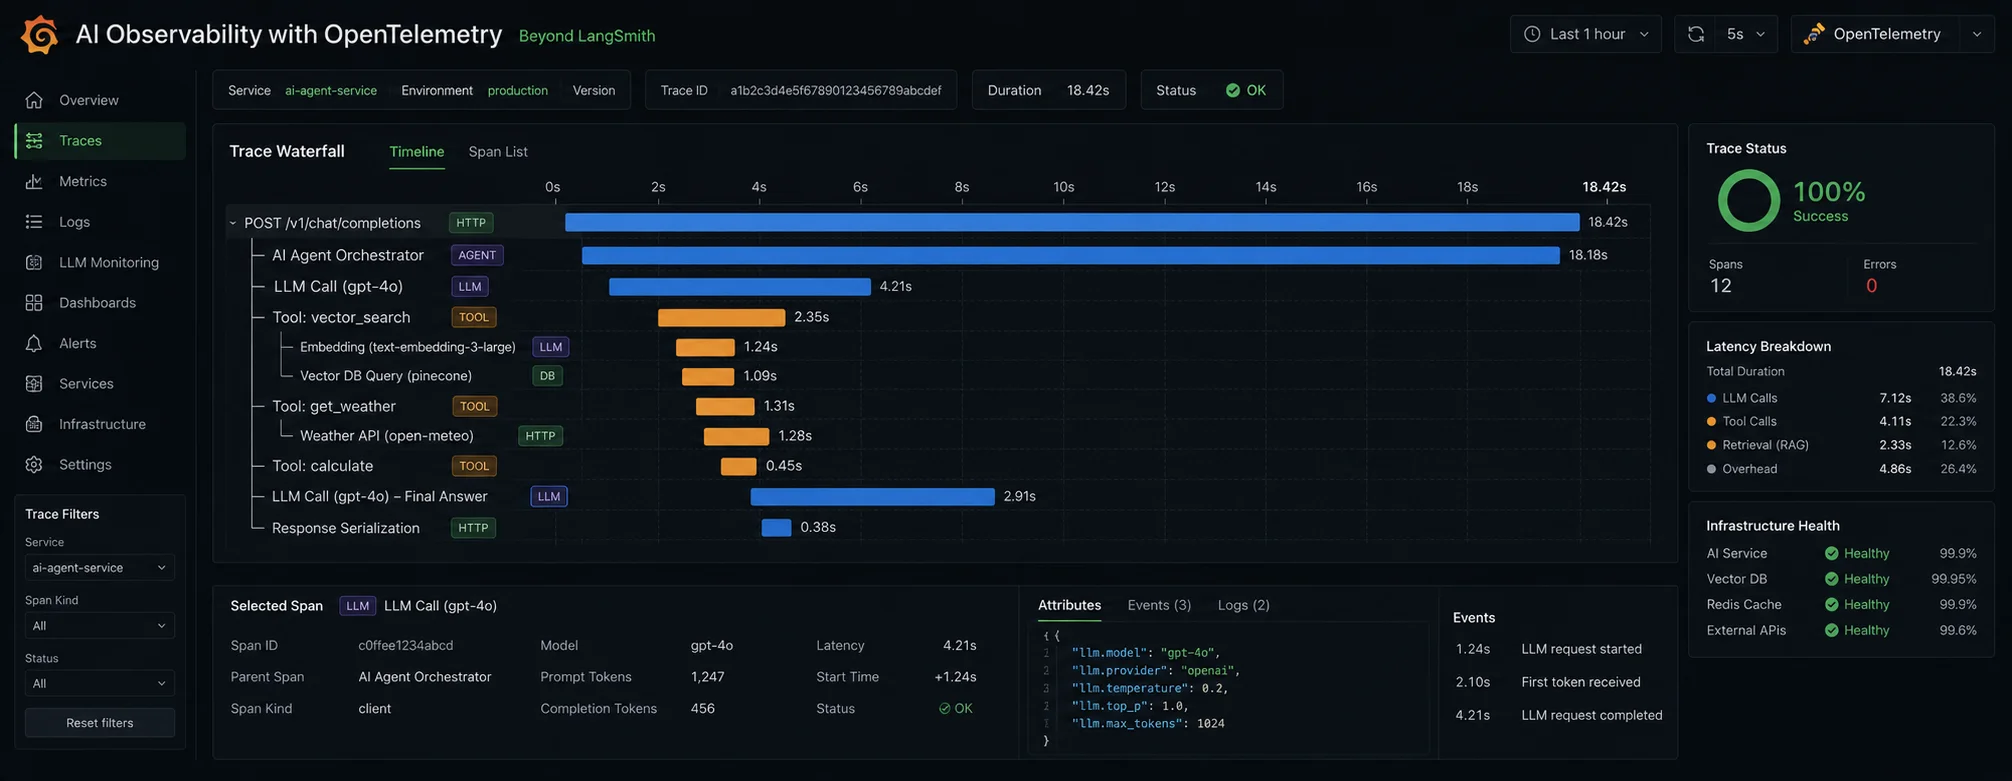Switch to the Timeline tab
This screenshot has height=781, width=2012.
coord(416,152)
